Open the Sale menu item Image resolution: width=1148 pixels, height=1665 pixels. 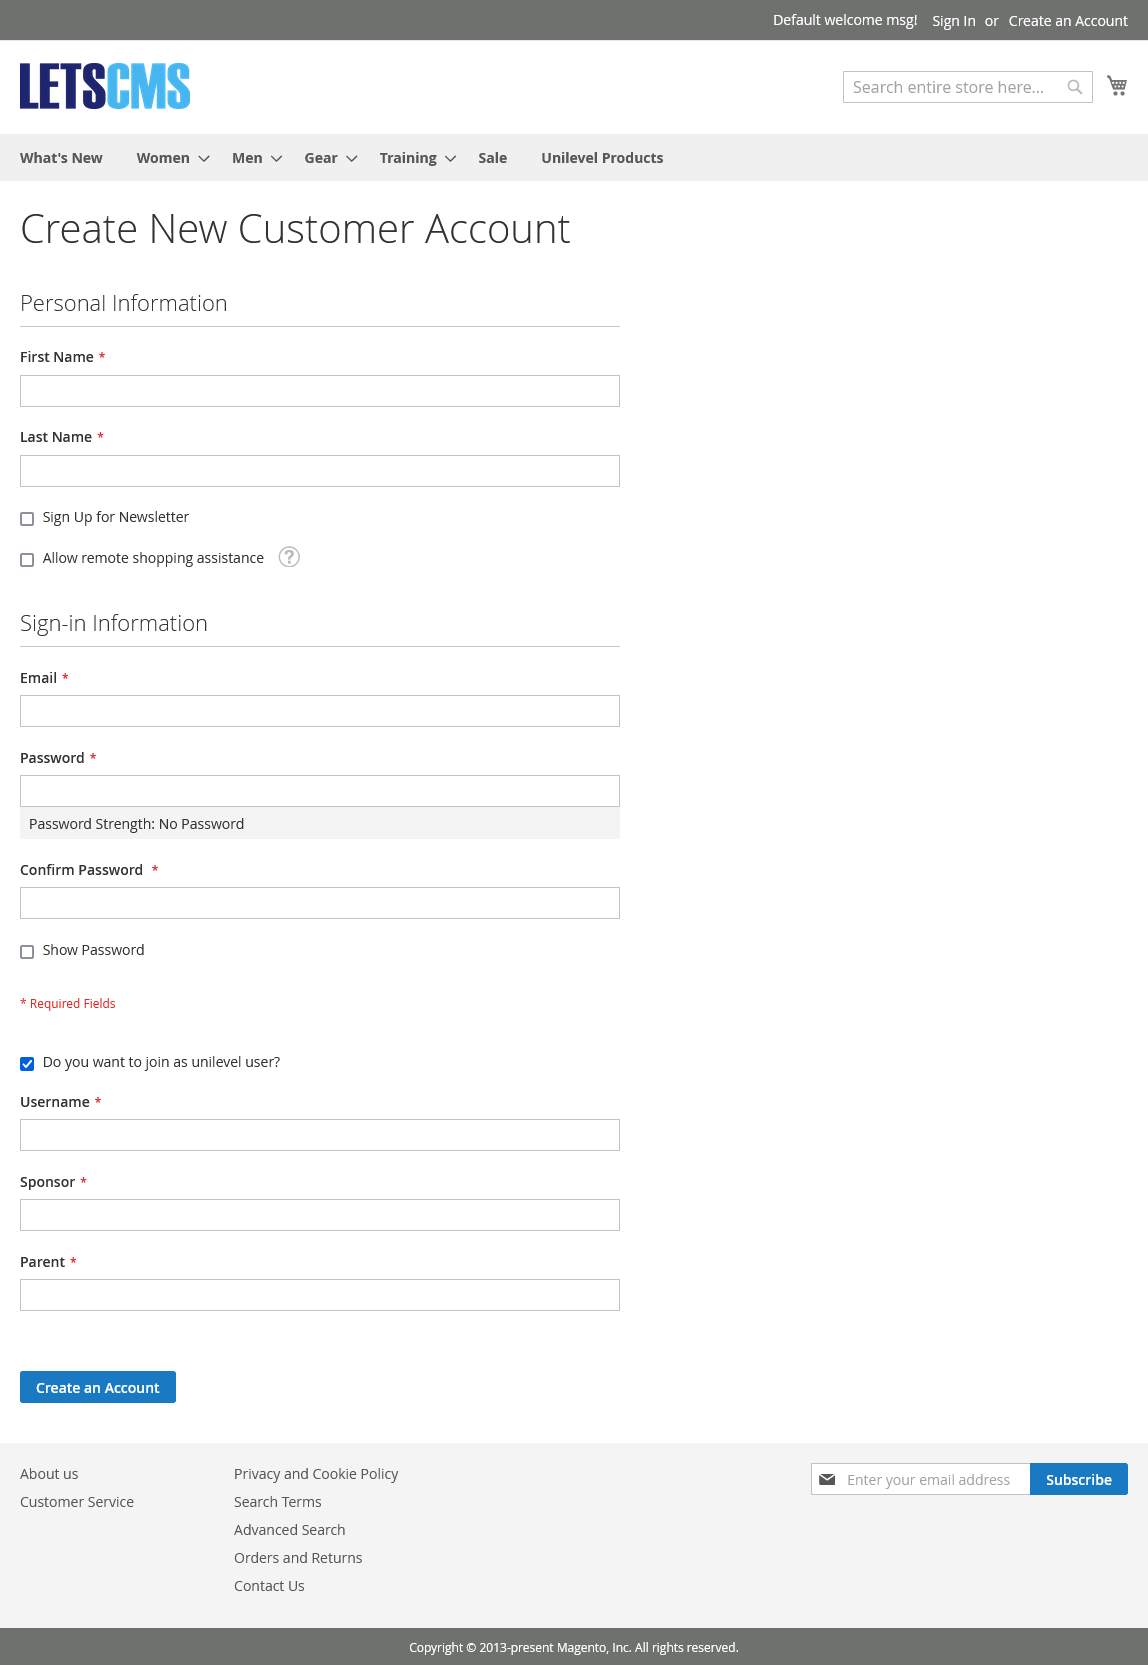492,158
